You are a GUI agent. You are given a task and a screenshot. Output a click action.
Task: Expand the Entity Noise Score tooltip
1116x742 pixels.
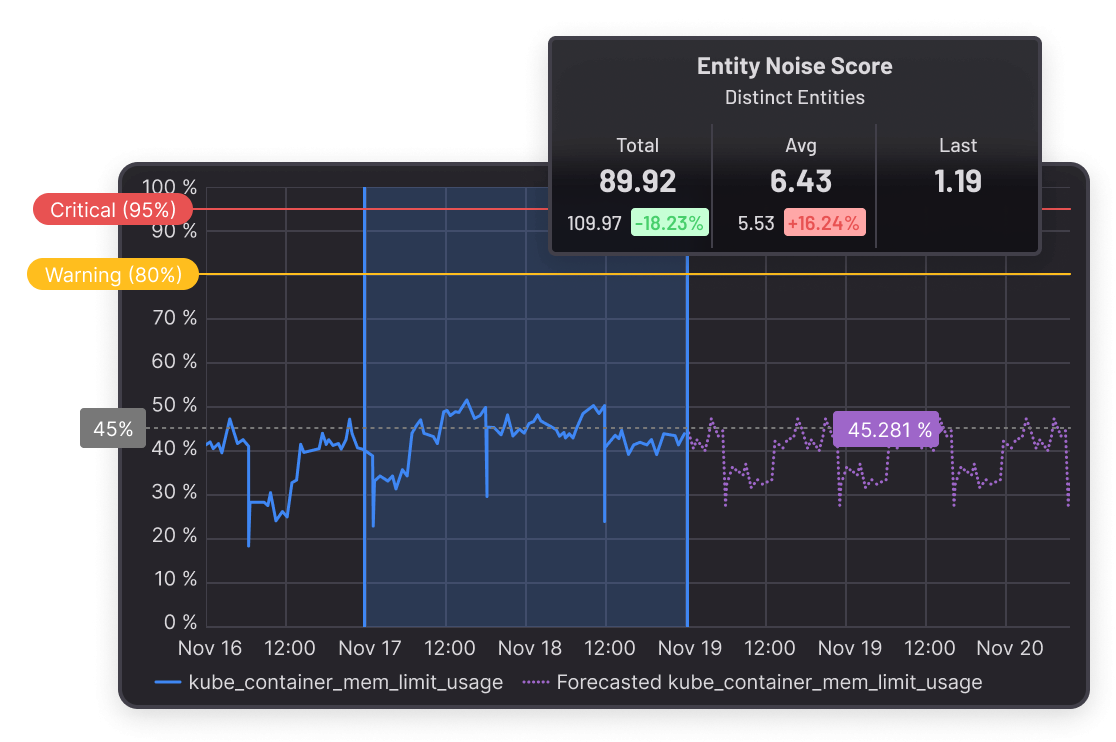click(795, 66)
